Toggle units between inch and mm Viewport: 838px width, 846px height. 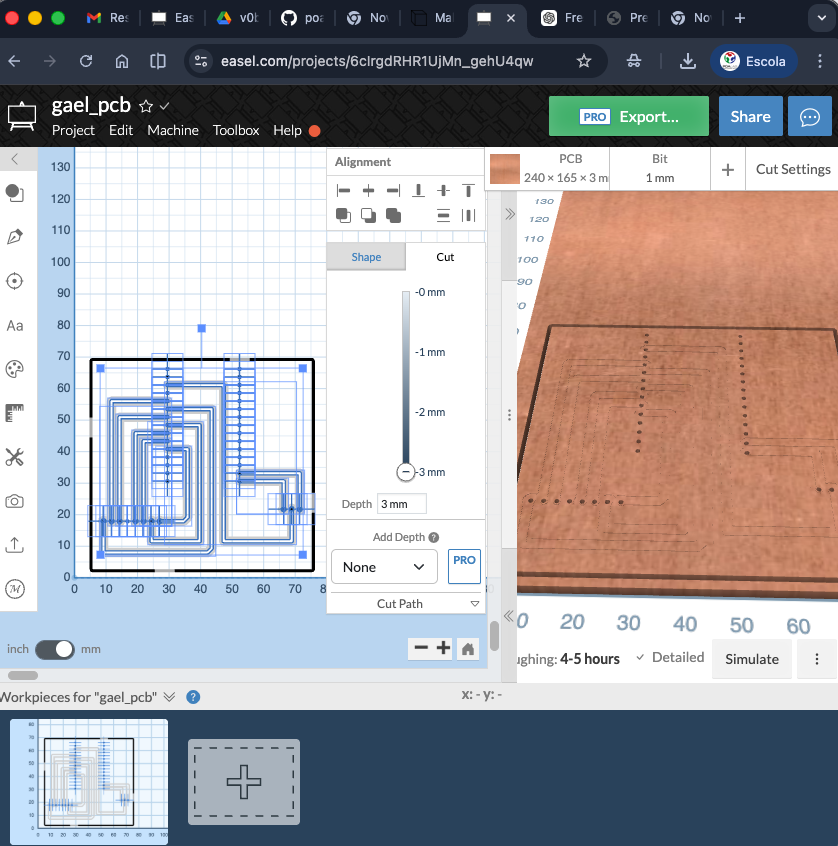pyautogui.click(x=54, y=649)
